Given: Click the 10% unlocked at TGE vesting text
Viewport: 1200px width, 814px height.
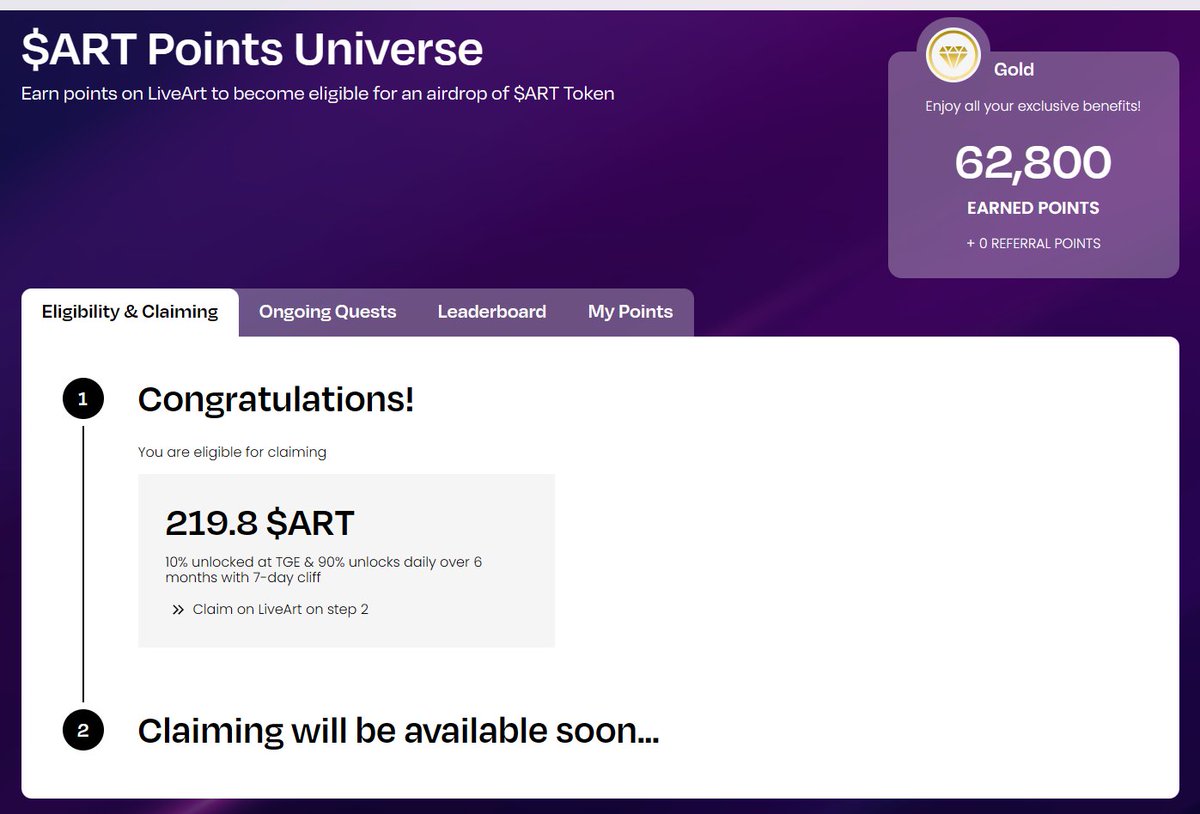Looking at the screenshot, I should point(324,570).
